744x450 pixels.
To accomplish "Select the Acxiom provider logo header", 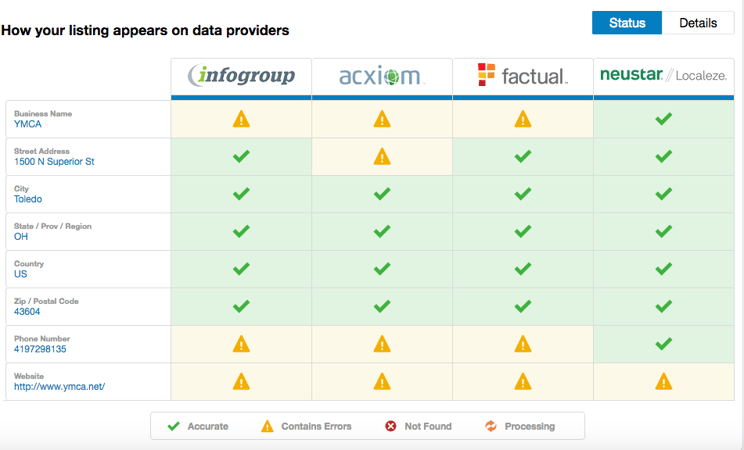I will (x=382, y=76).
